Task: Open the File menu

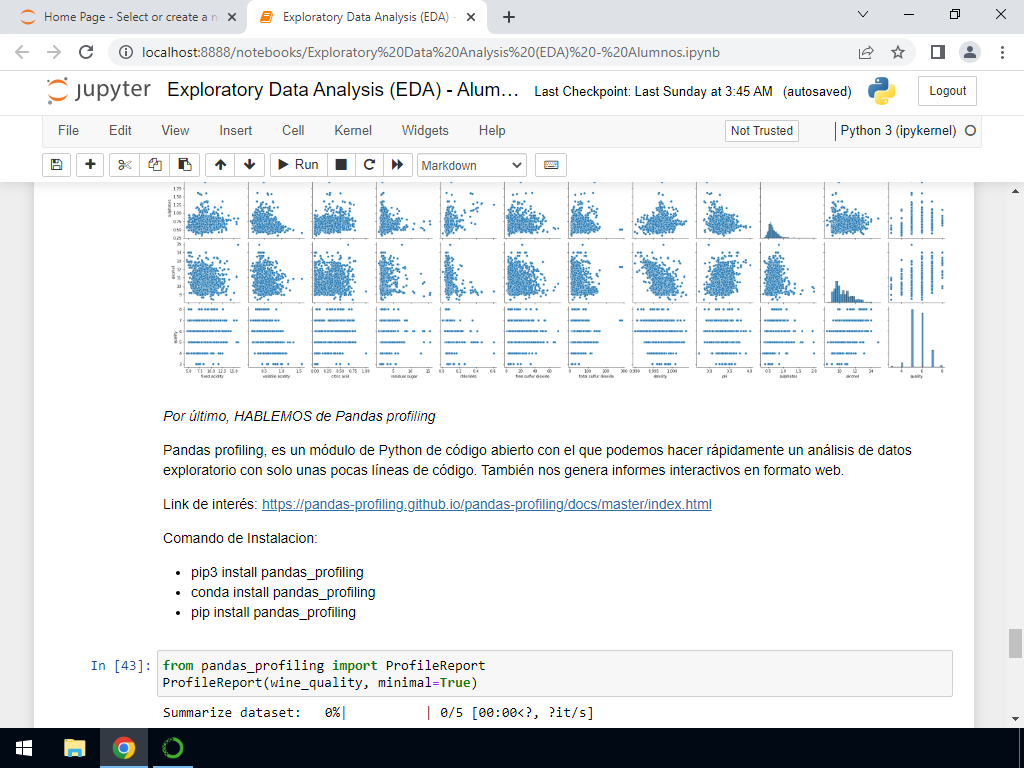Action: tap(69, 131)
